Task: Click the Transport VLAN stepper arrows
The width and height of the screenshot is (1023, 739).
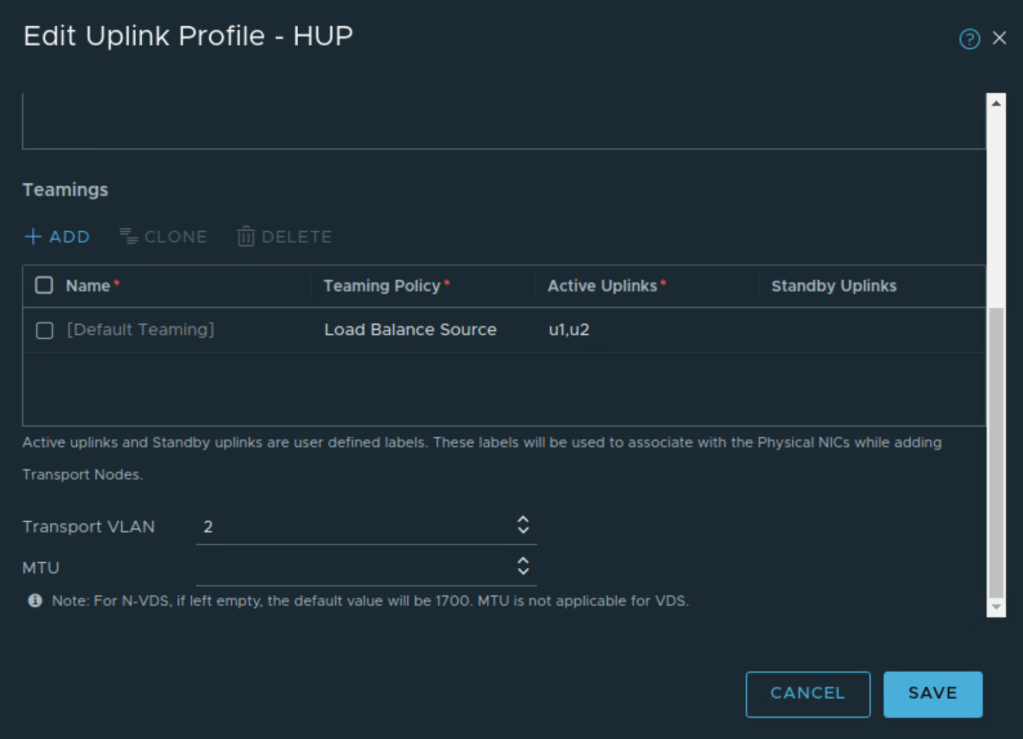Action: (x=522, y=525)
